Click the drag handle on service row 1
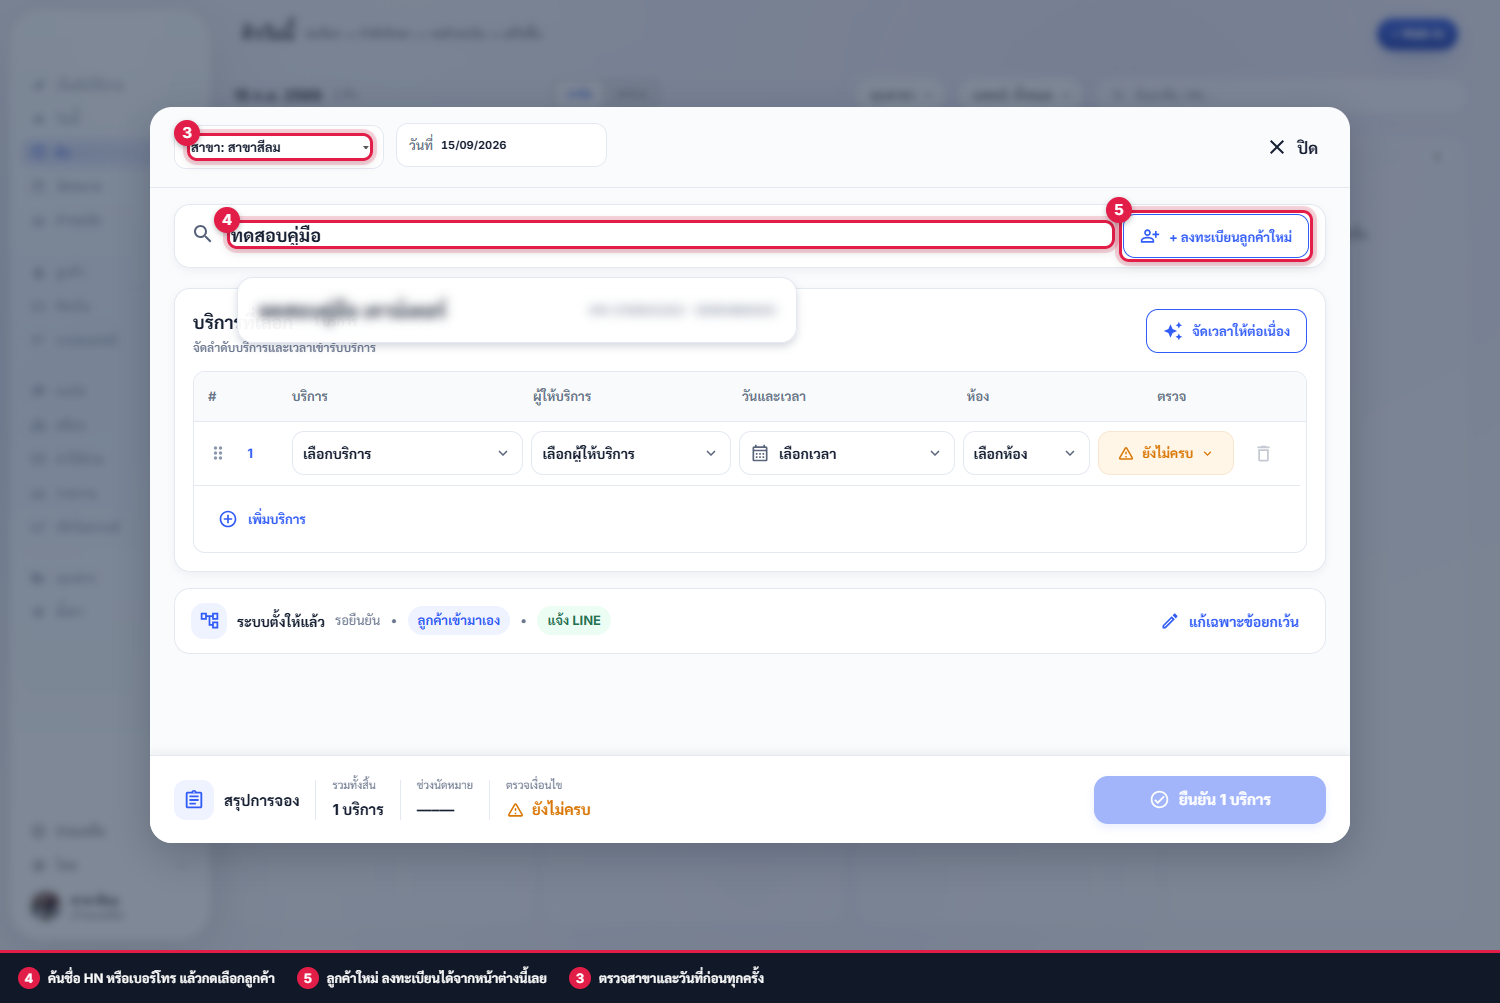The height and width of the screenshot is (1003, 1500). click(218, 453)
